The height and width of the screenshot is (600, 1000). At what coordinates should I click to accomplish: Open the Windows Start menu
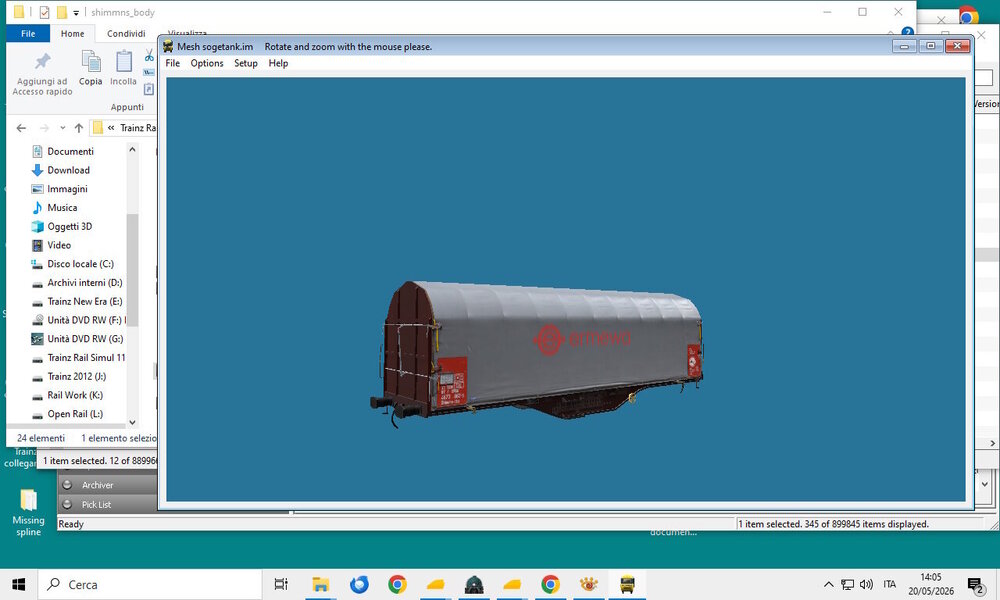(18, 584)
